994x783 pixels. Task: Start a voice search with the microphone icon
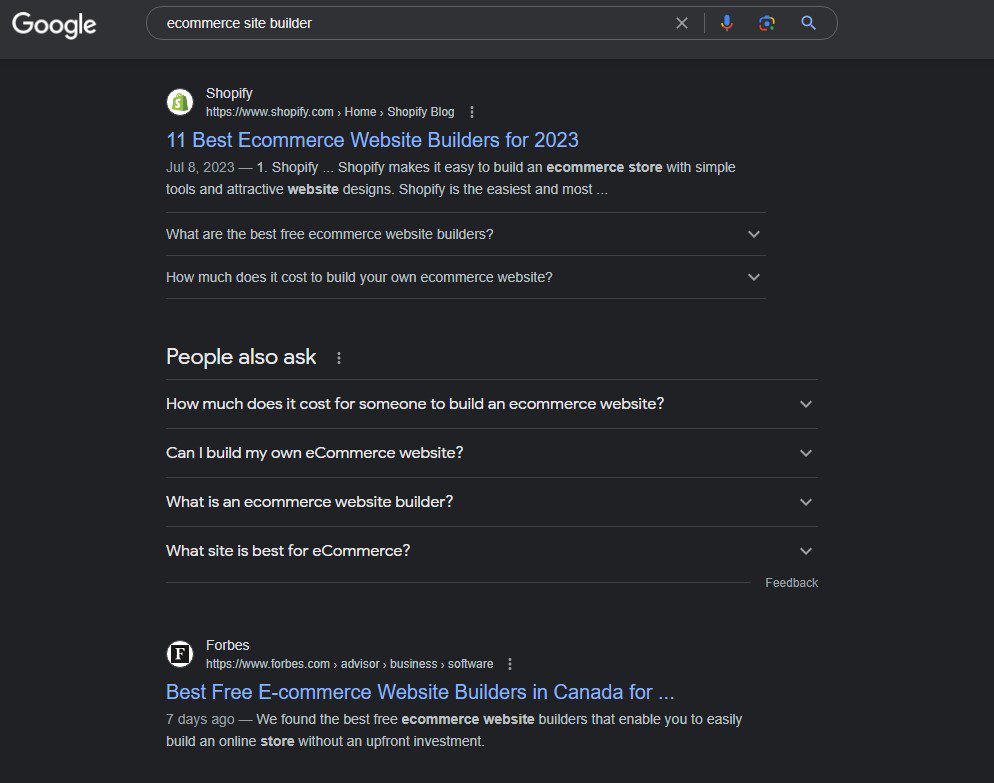726,22
